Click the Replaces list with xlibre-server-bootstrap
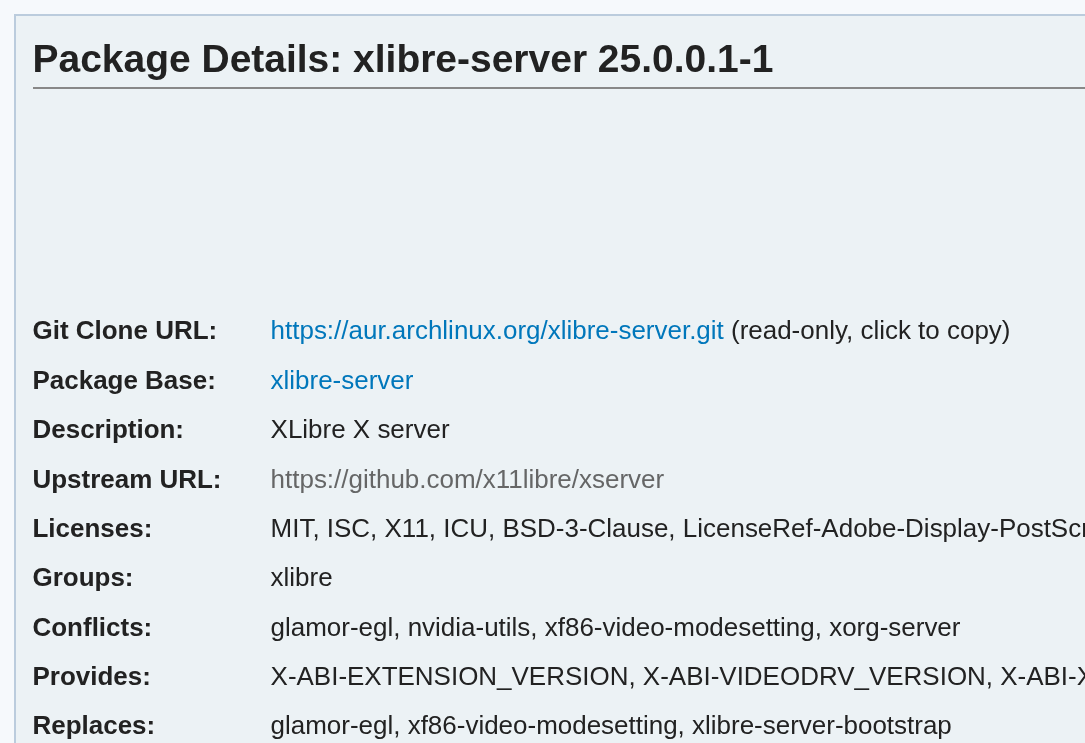 611,726
